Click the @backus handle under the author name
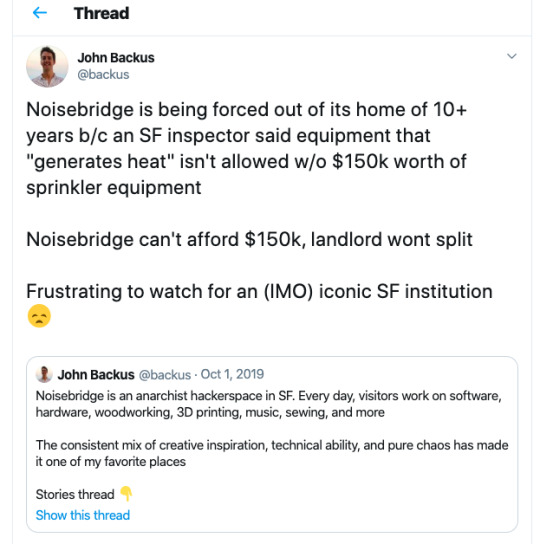Viewport: 540px width, 544px height. pyautogui.click(x=103, y=74)
